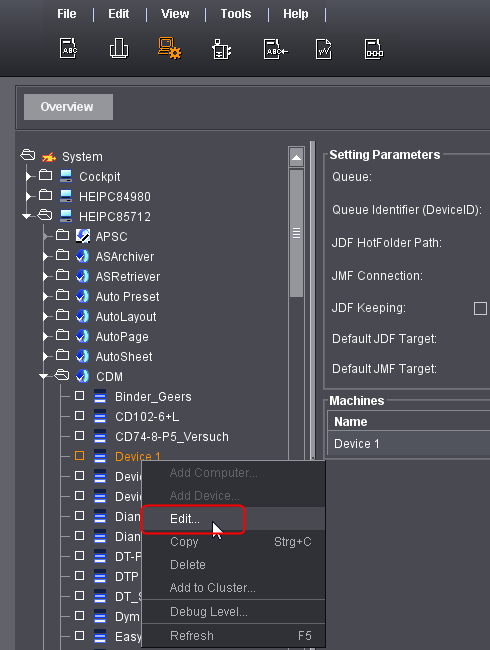Click the printing press toolbar icon
490x650 pixels.
pos(119,49)
